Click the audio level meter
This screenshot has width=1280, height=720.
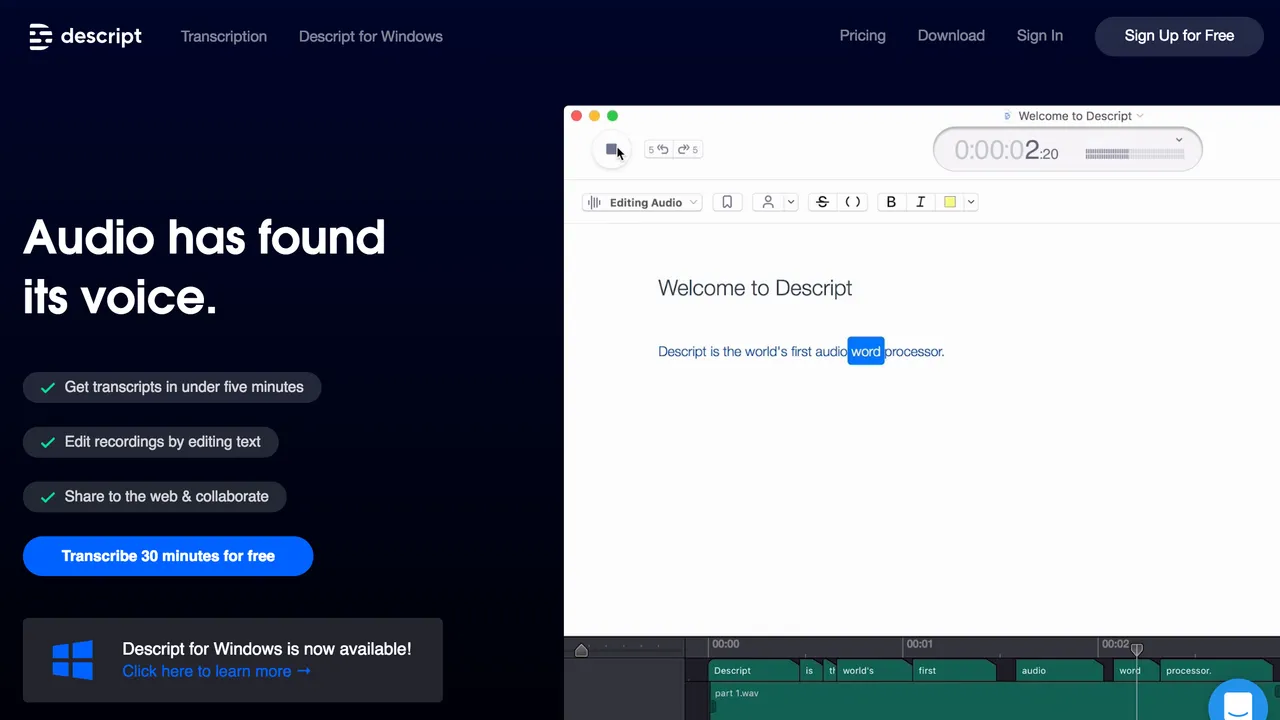[x=1134, y=154]
